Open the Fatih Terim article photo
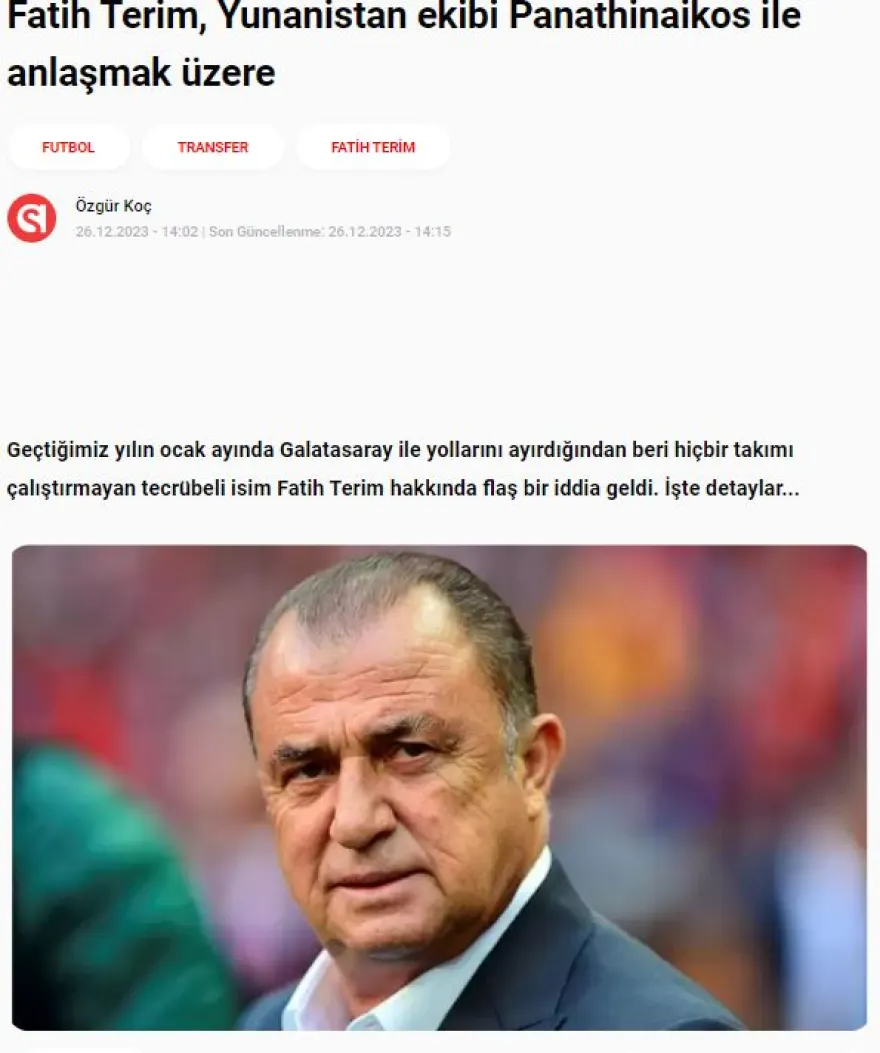The height and width of the screenshot is (1053, 880). point(439,787)
